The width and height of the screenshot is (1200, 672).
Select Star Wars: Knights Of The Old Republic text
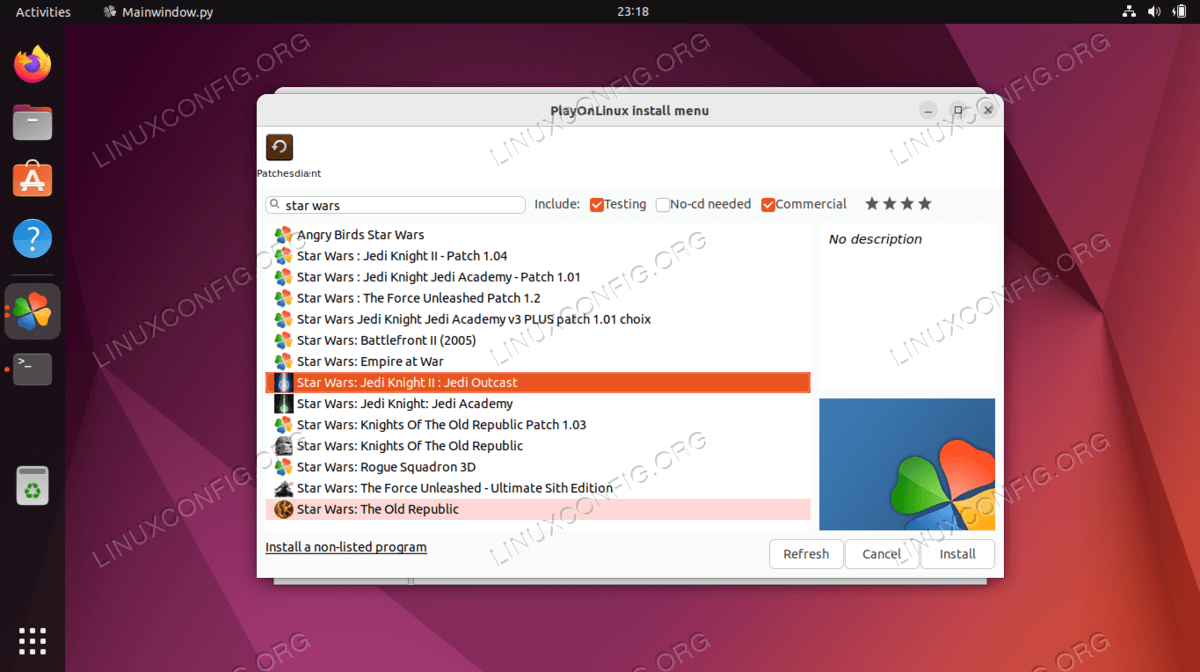[410, 446]
